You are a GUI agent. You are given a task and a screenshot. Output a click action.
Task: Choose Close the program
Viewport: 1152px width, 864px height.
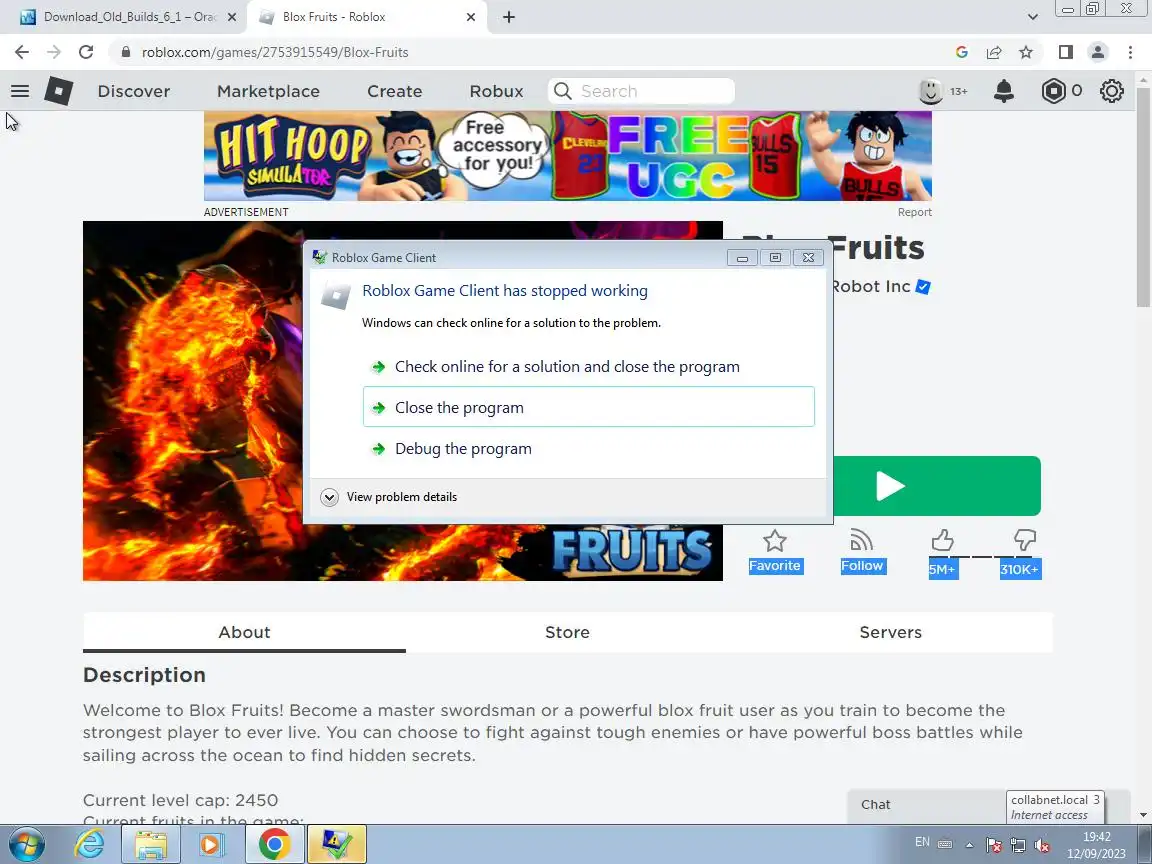pyautogui.click(x=588, y=407)
